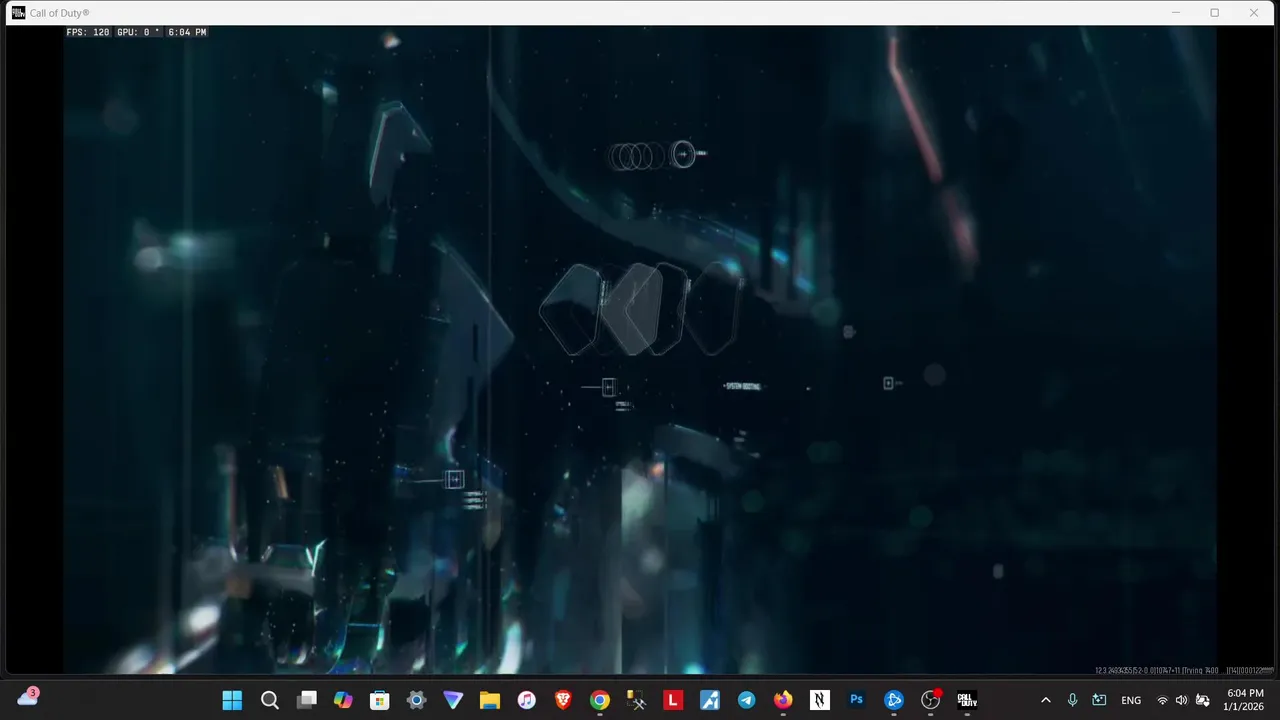Switch to Firefox in taskbar
This screenshot has height=720, width=1280.
tap(783, 700)
